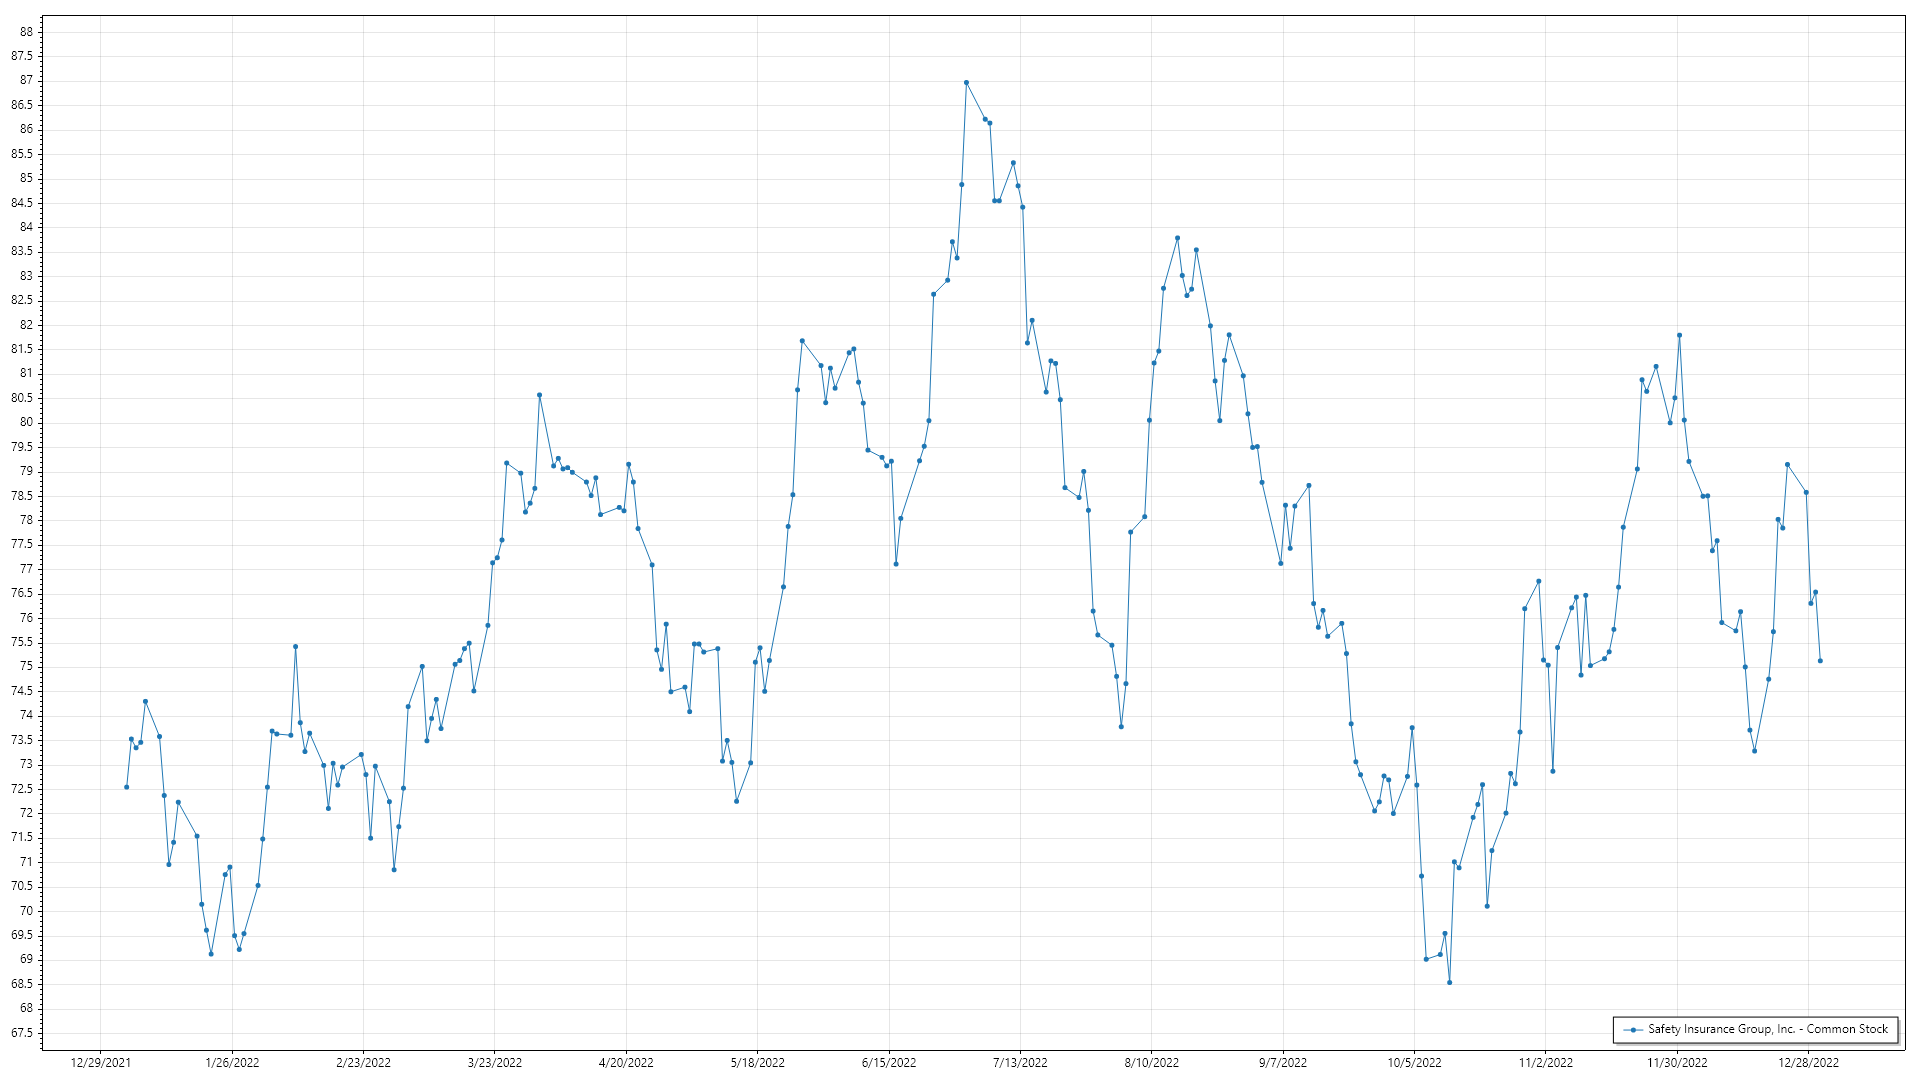Click the 11/30/2022 x-axis date label
Screen dimensions: 1920x1080
tap(1677, 1063)
